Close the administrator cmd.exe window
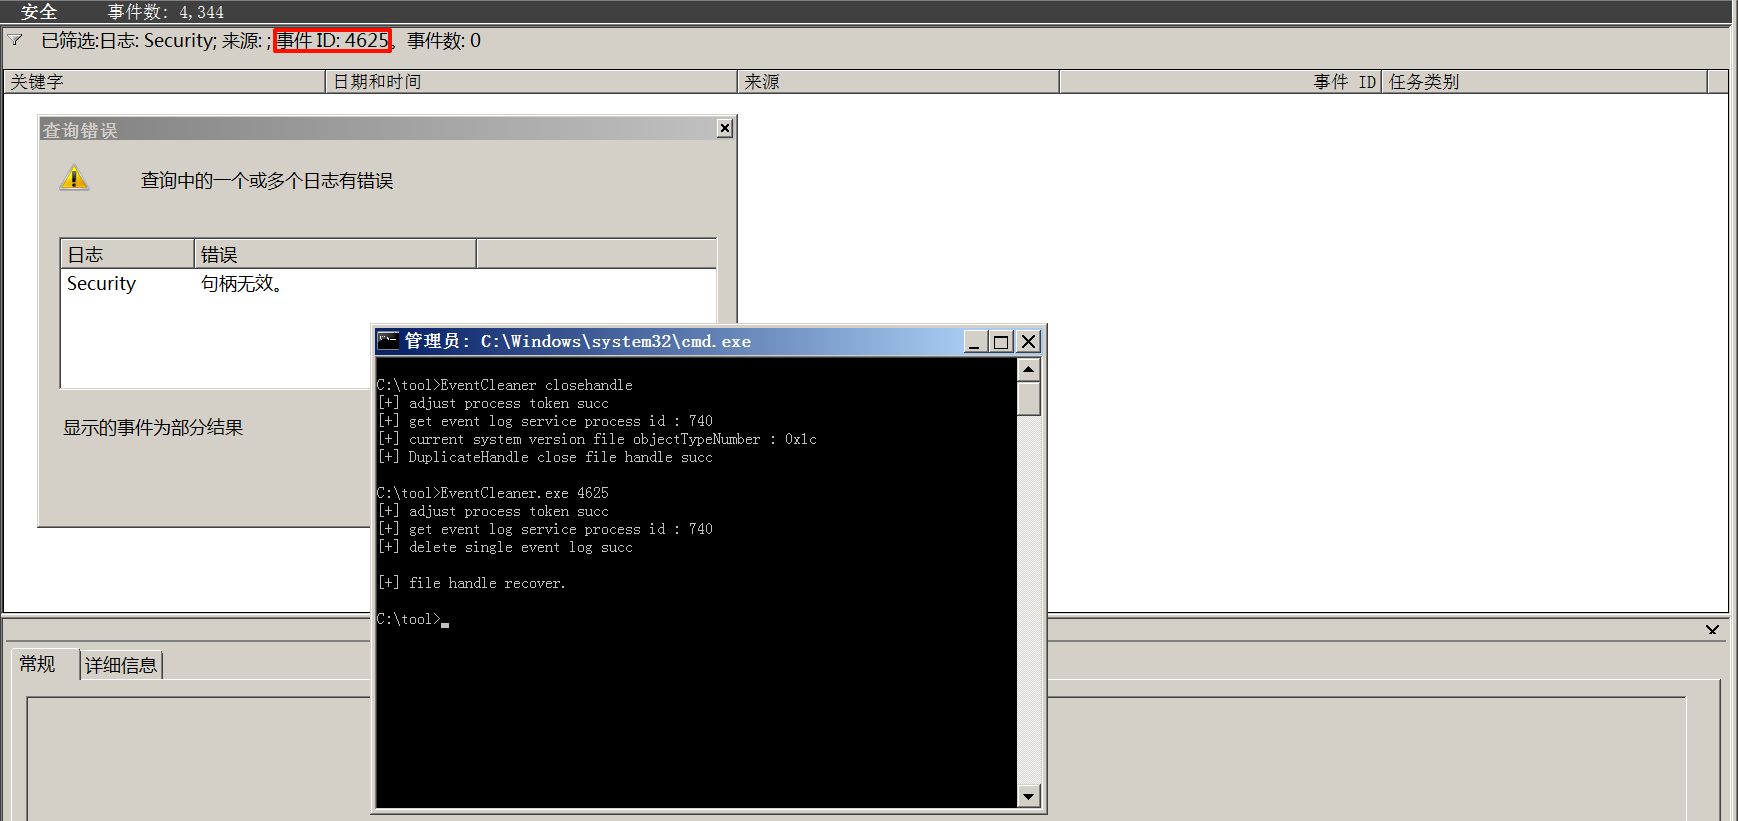Viewport: 1738px width, 821px height. (1028, 342)
